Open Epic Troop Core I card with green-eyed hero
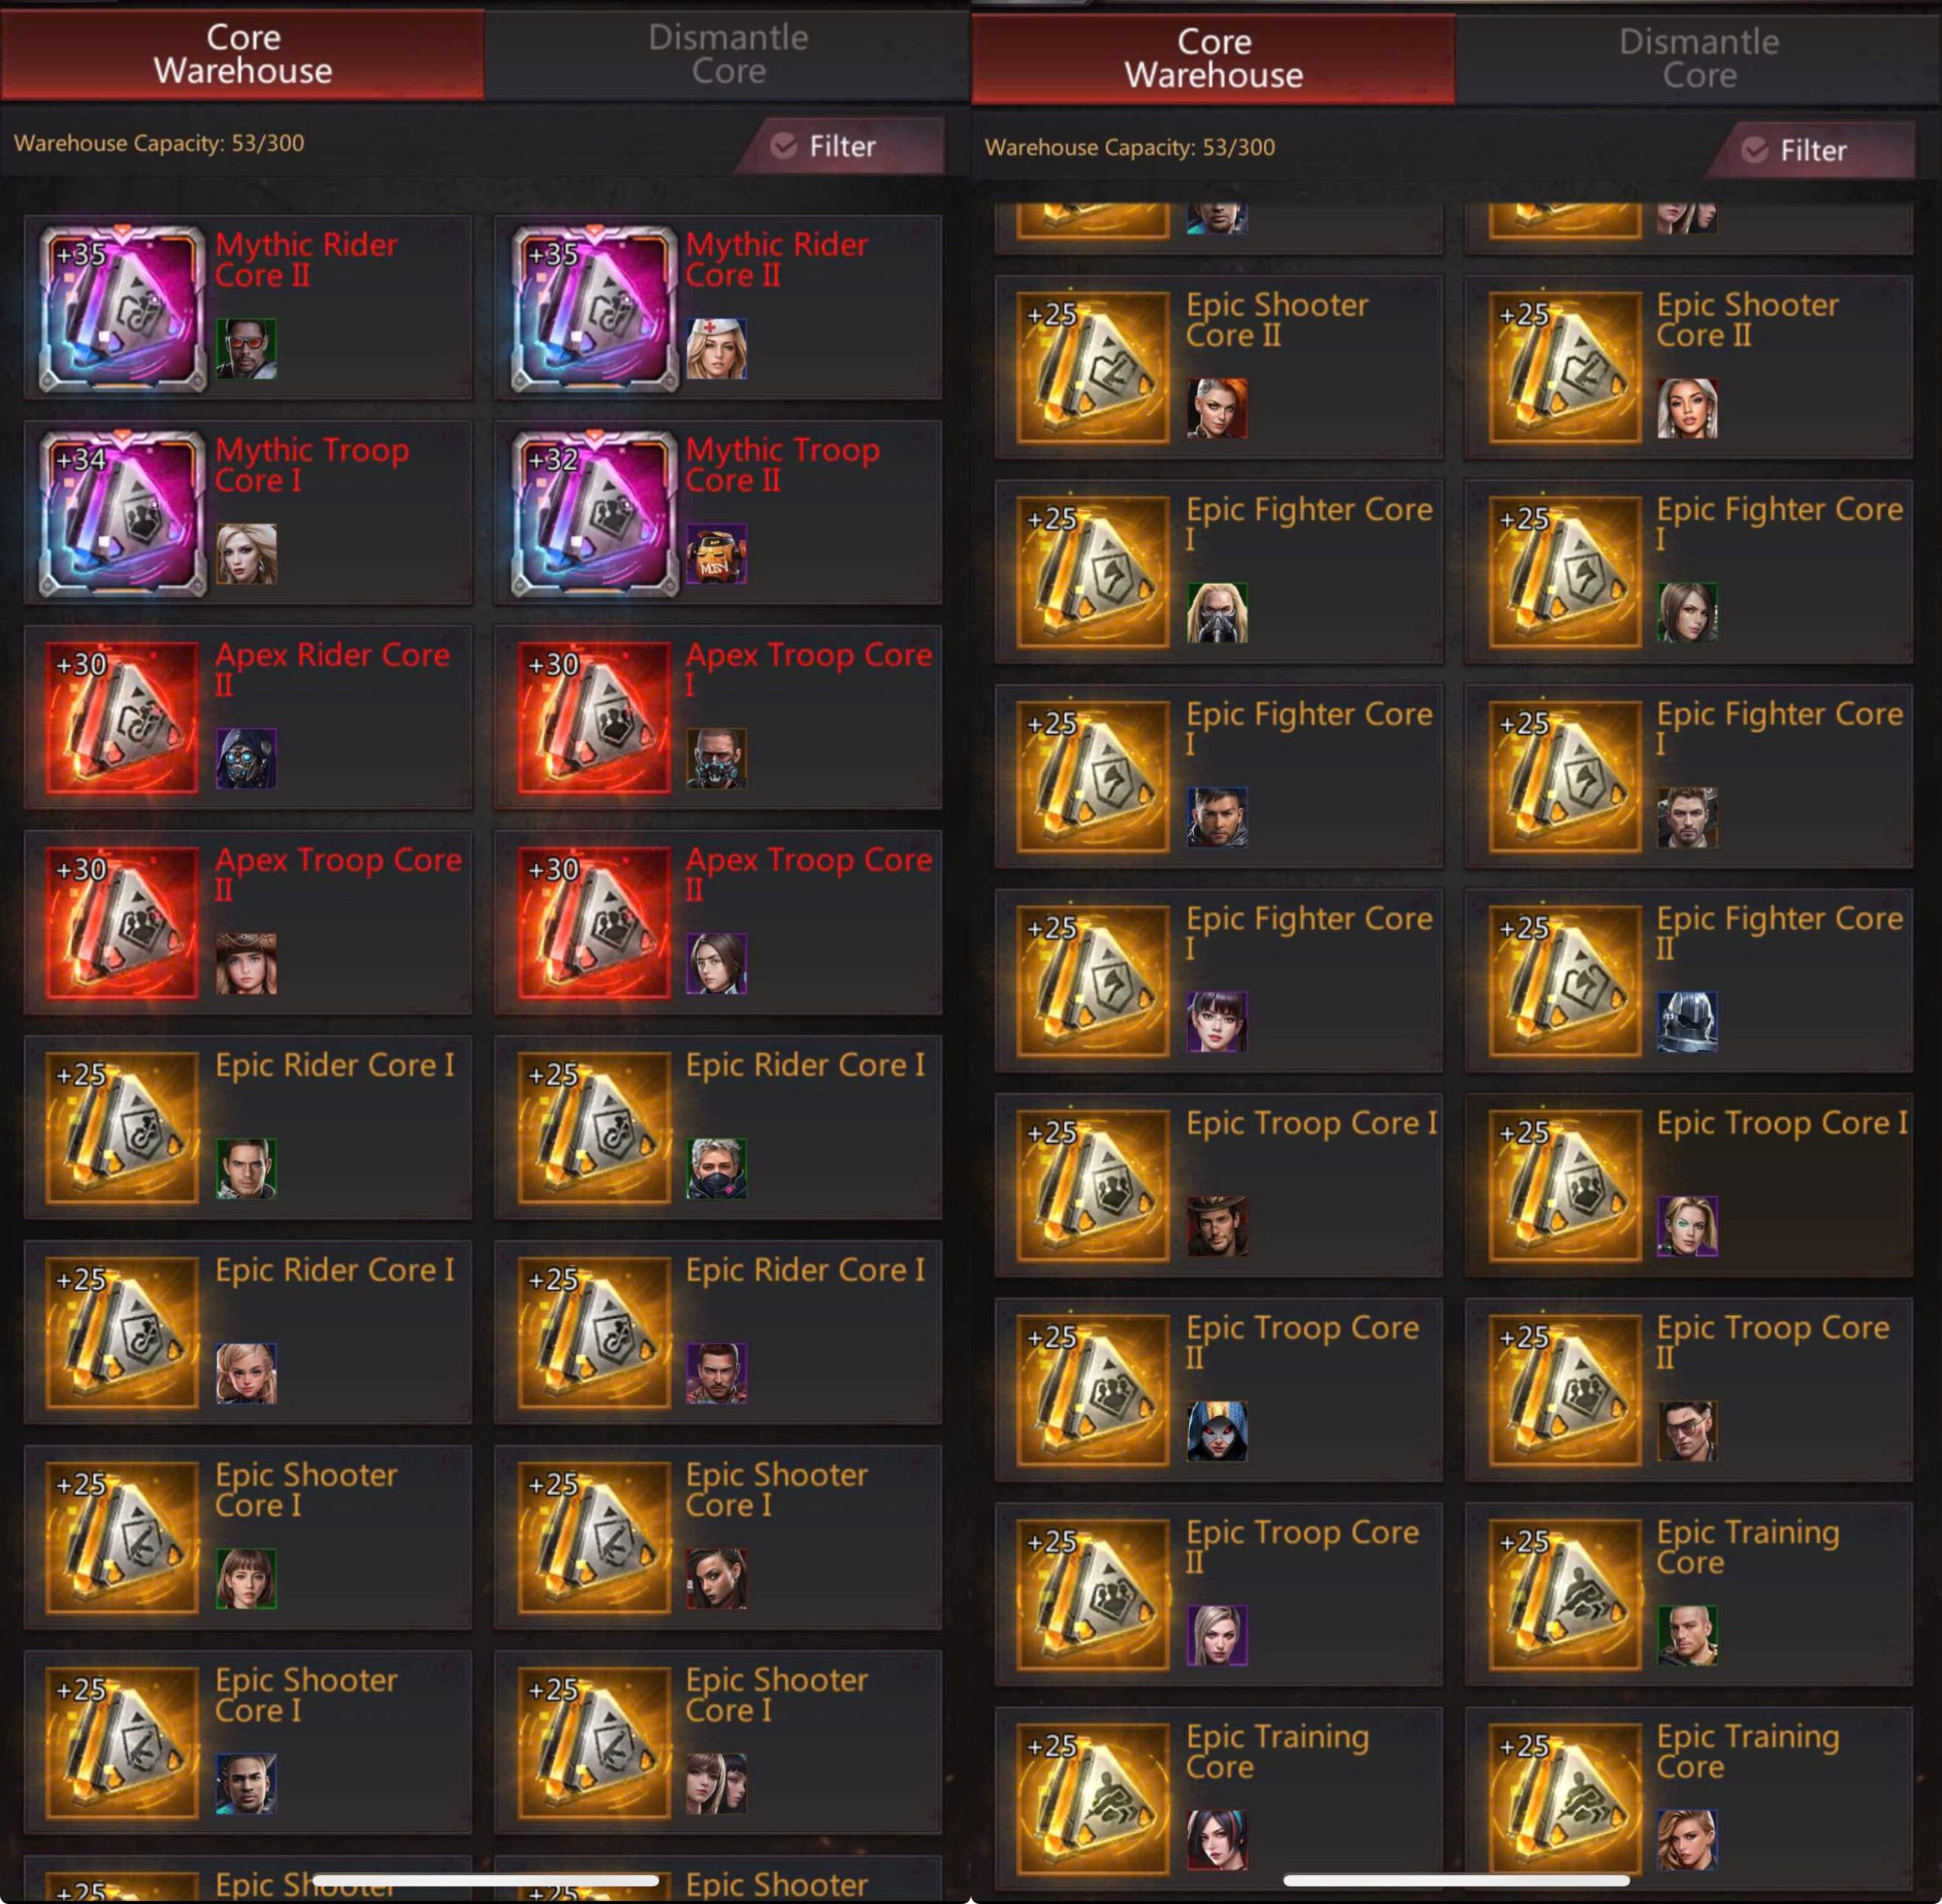Screen dimensions: 1942x1904 pos(1689,1185)
